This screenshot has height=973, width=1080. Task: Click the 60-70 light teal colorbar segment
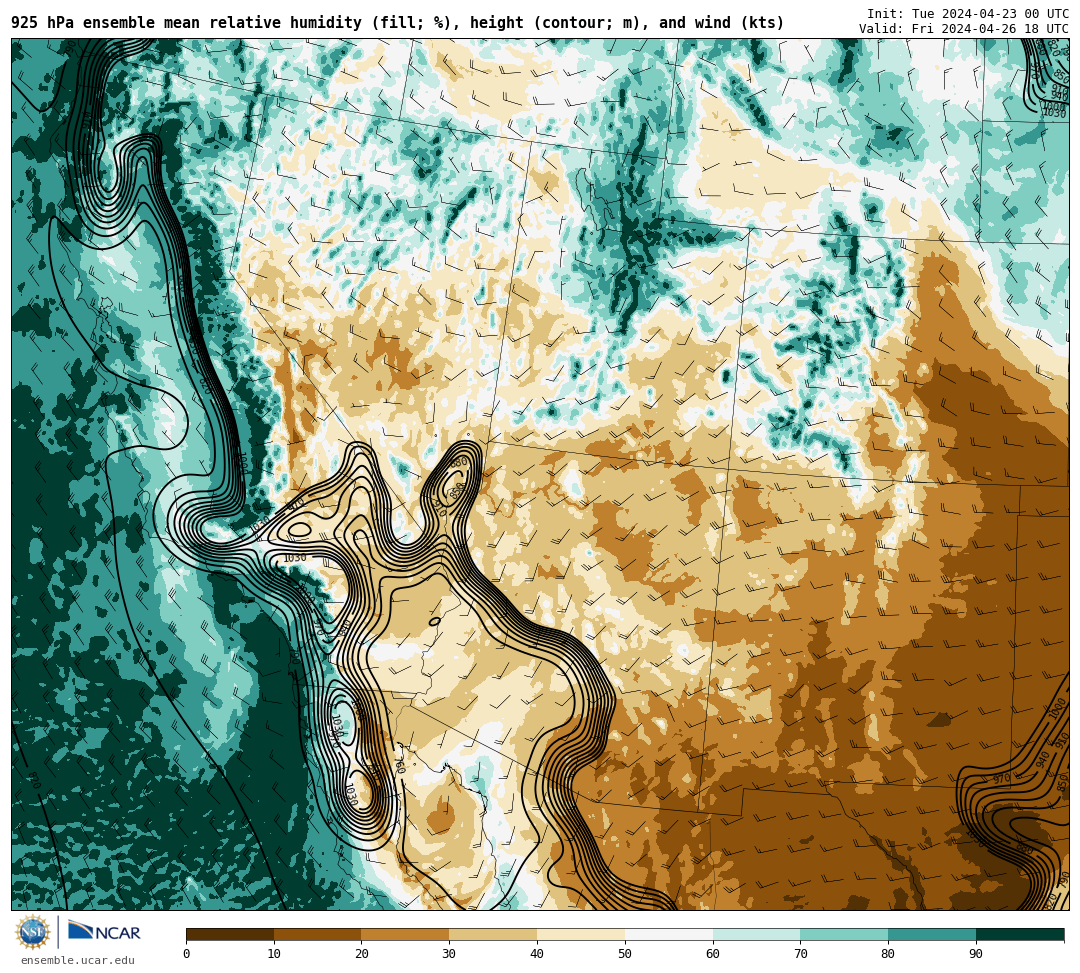point(757,934)
